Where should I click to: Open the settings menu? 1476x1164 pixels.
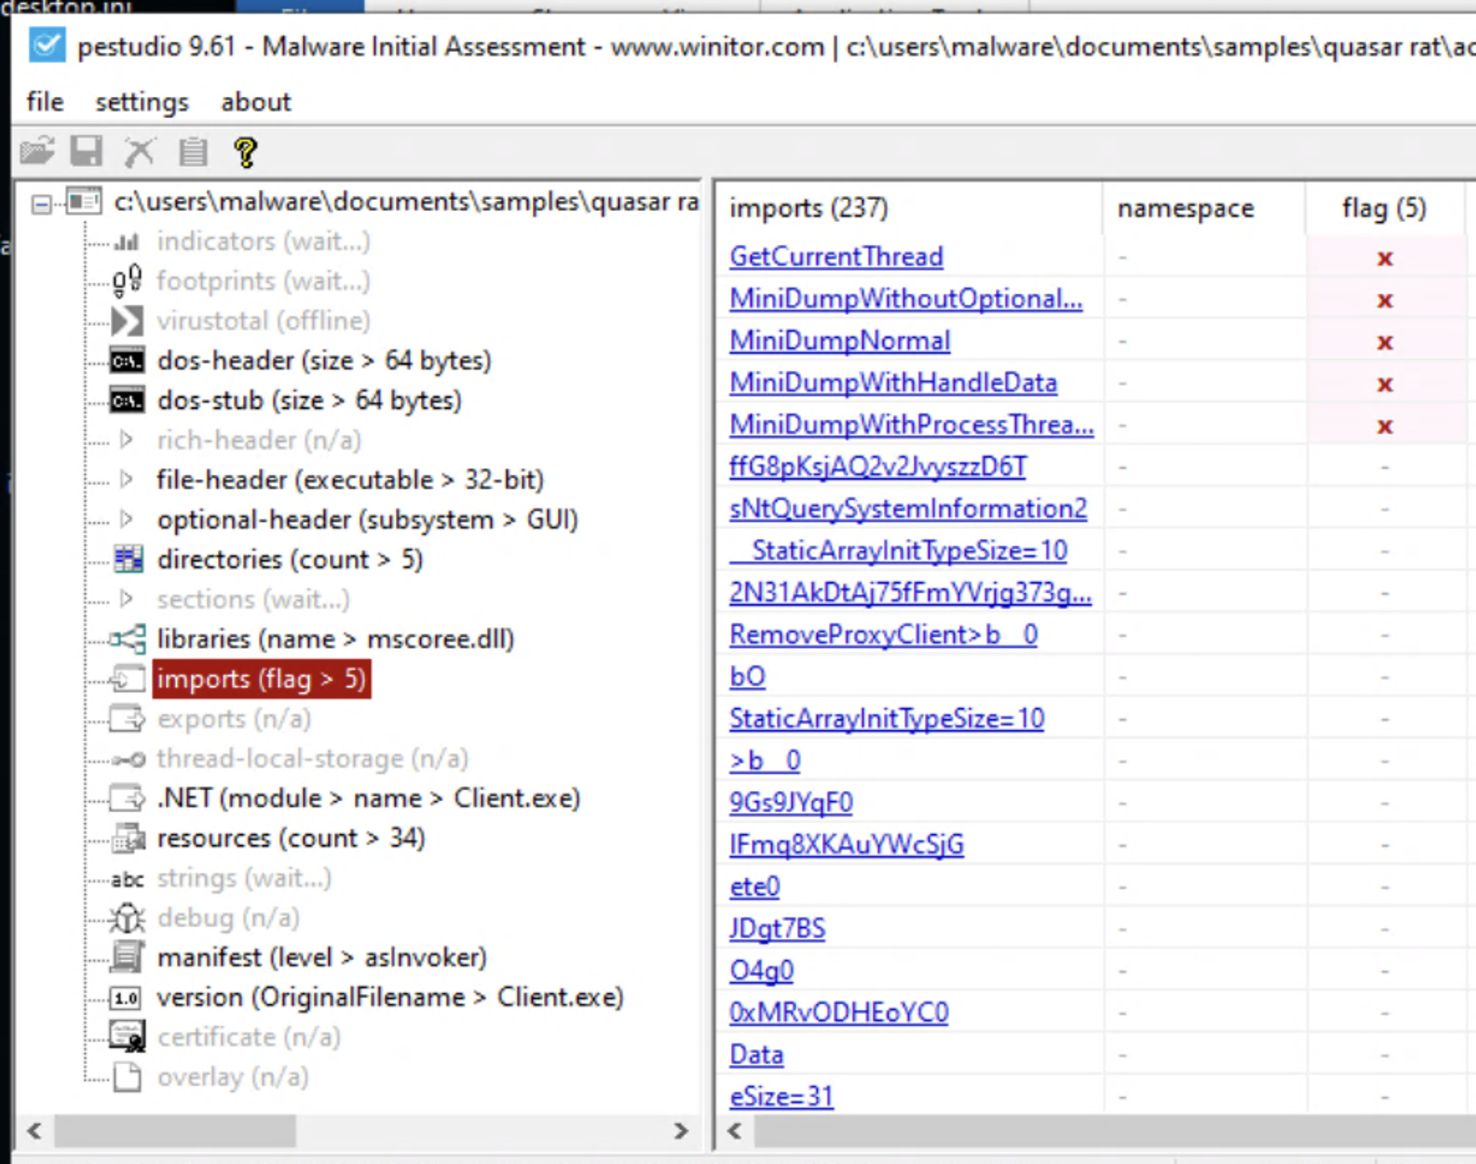click(x=142, y=102)
